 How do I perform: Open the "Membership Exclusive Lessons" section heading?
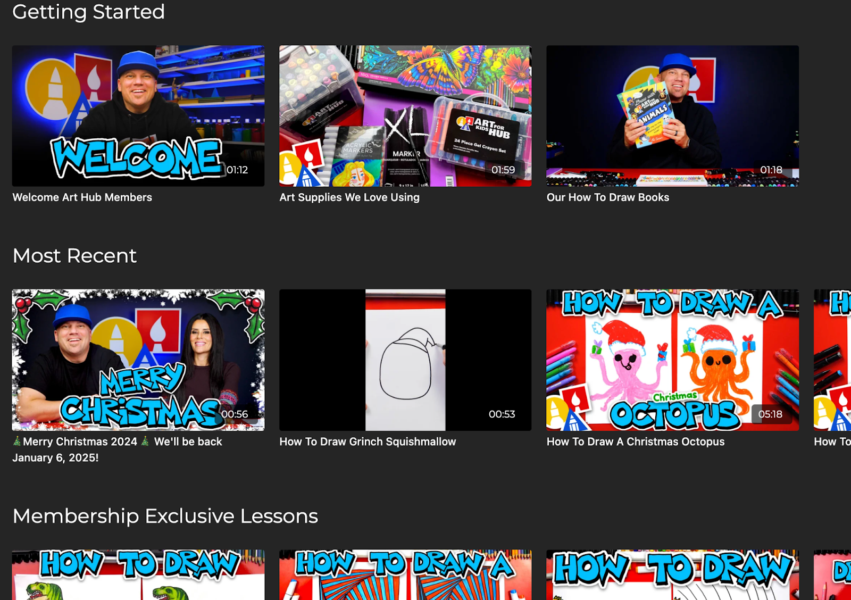click(x=165, y=516)
